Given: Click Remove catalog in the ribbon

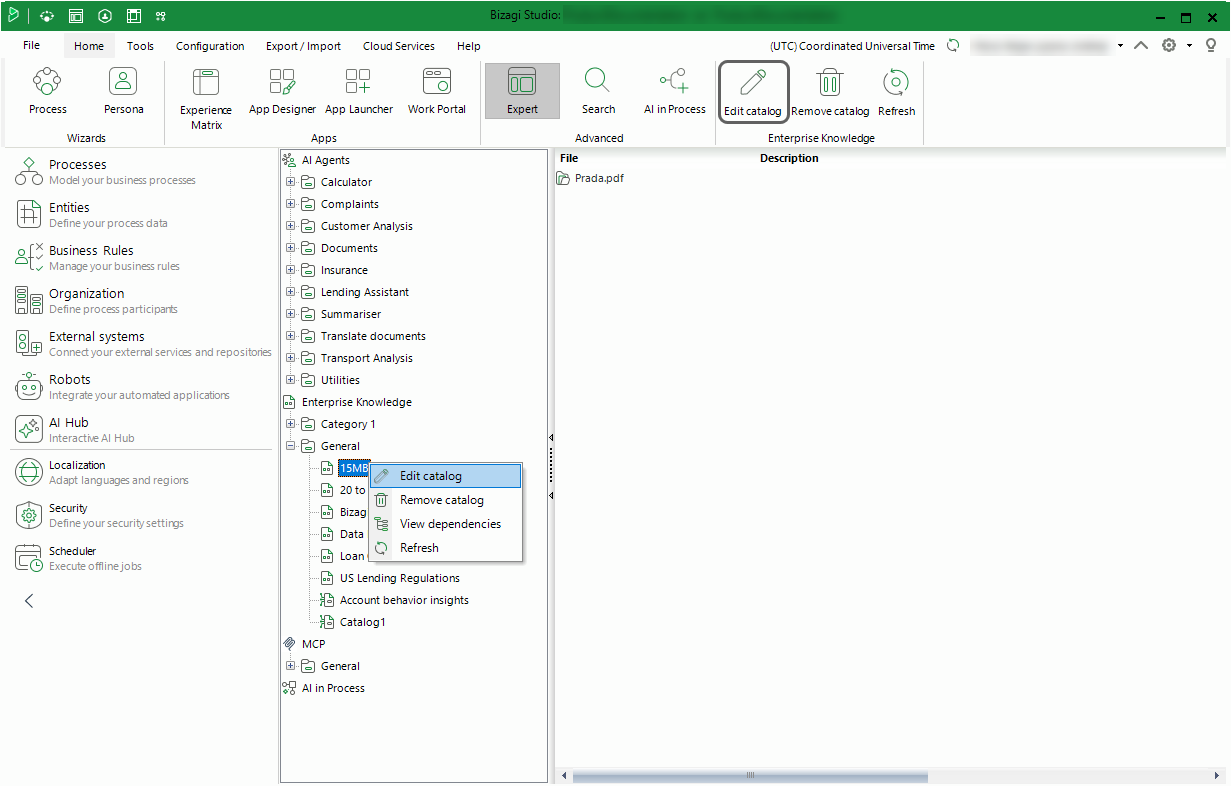Looking at the screenshot, I should [x=830, y=92].
